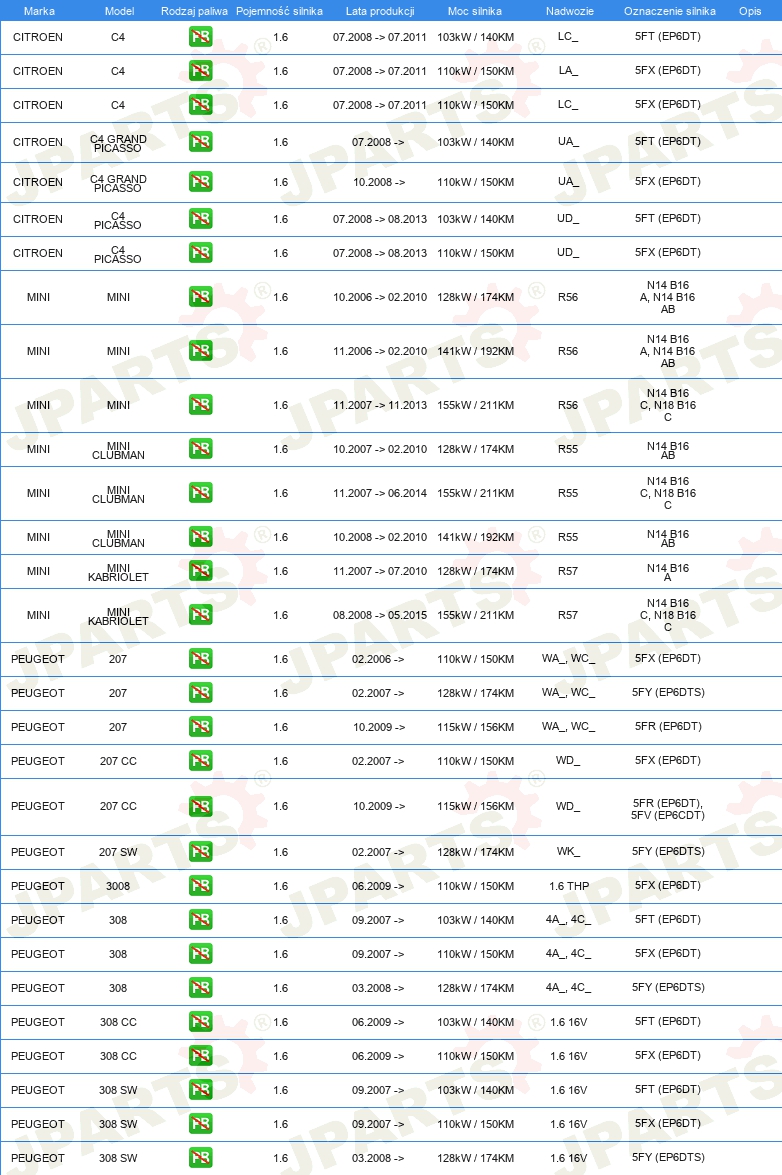Screen dimensions: 782x1175
Task: Click the '11.2007 -> 07.2010' production years cell
Action: click(380, 571)
